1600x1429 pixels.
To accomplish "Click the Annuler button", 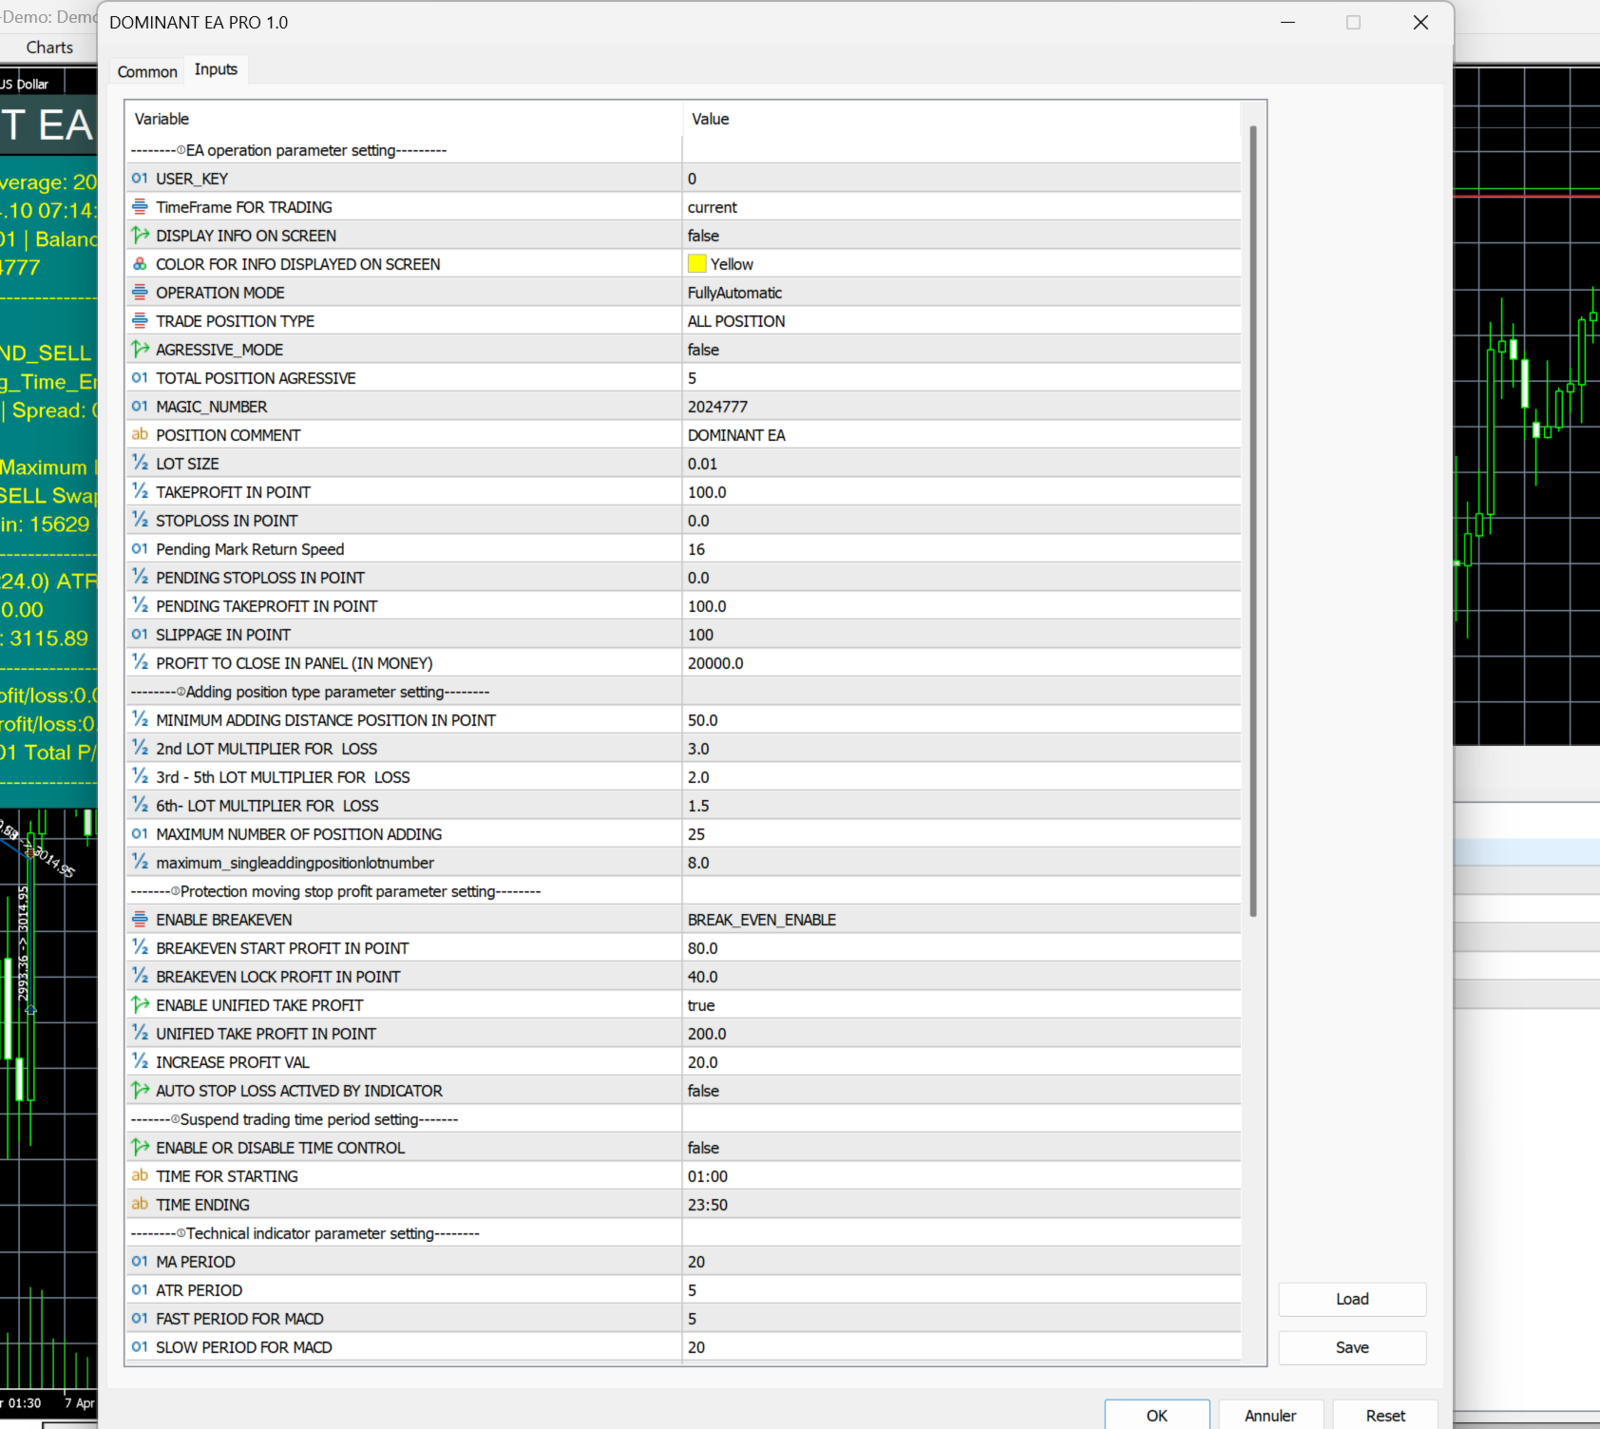I will click(x=1270, y=1415).
